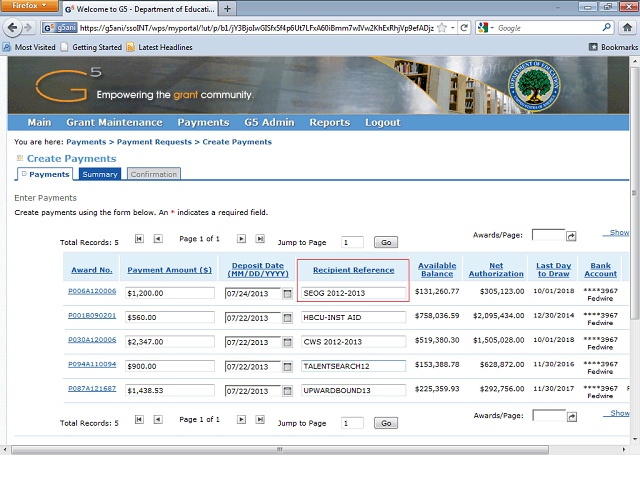Viewport: 640px width, 480px height.
Task: Click the browser back arrow button
Action: coord(13,28)
